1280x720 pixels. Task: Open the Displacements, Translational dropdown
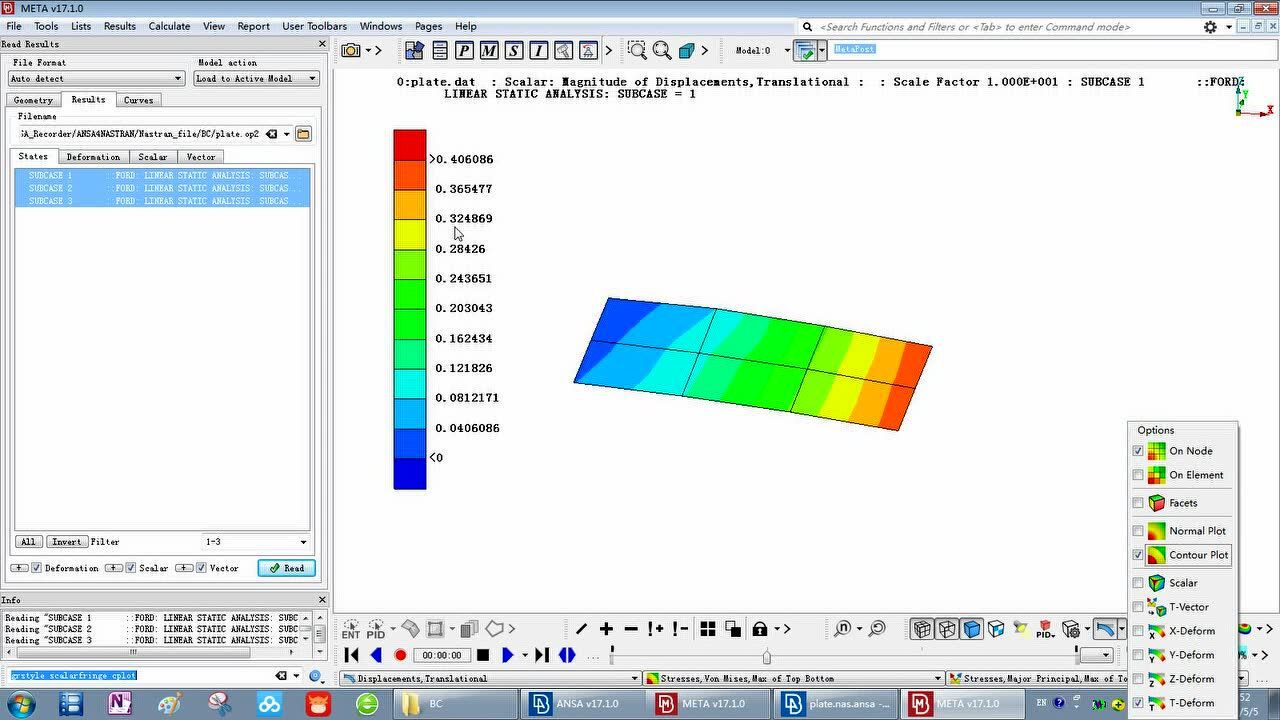tap(490, 679)
